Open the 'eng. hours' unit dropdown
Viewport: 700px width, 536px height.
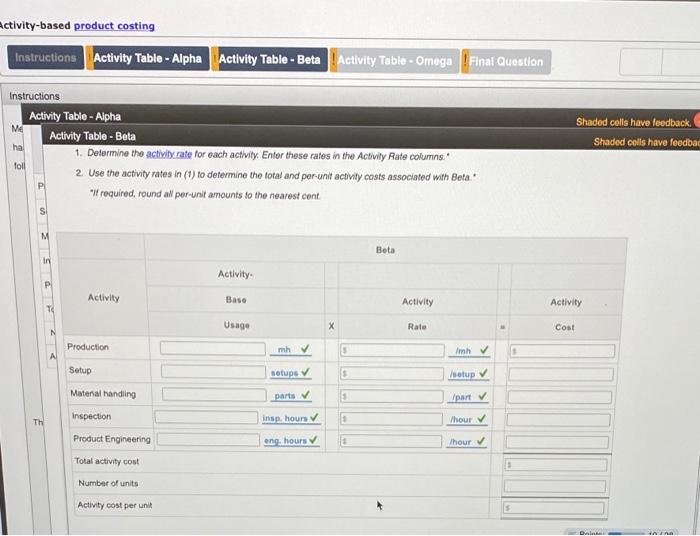click(x=285, y=440)
